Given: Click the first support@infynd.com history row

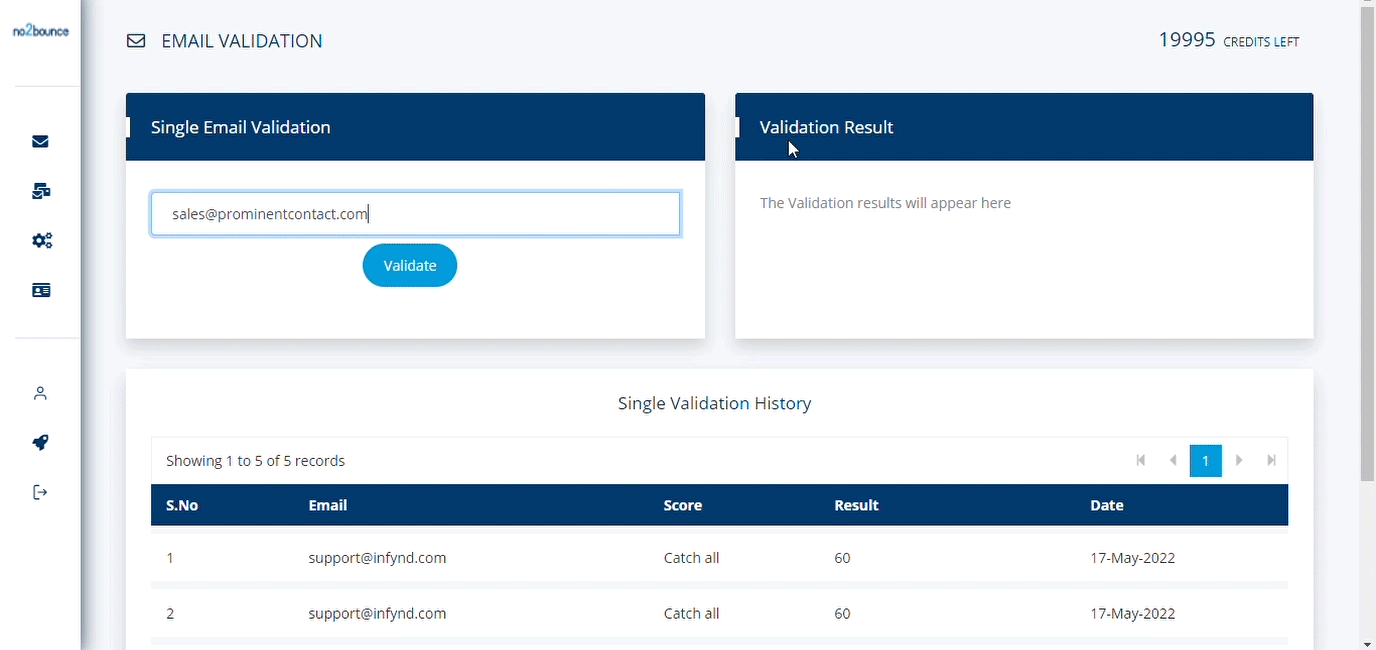Looking at the screenshot, I should [377, 558].
